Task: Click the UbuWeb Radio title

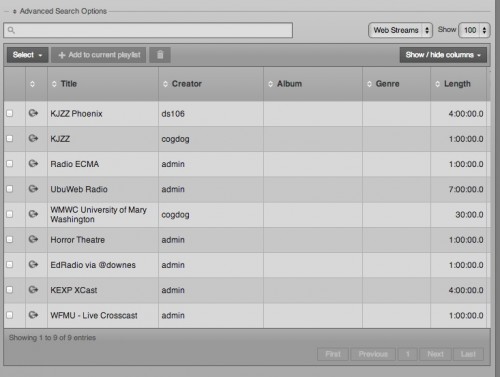Action: coord(79,189)
